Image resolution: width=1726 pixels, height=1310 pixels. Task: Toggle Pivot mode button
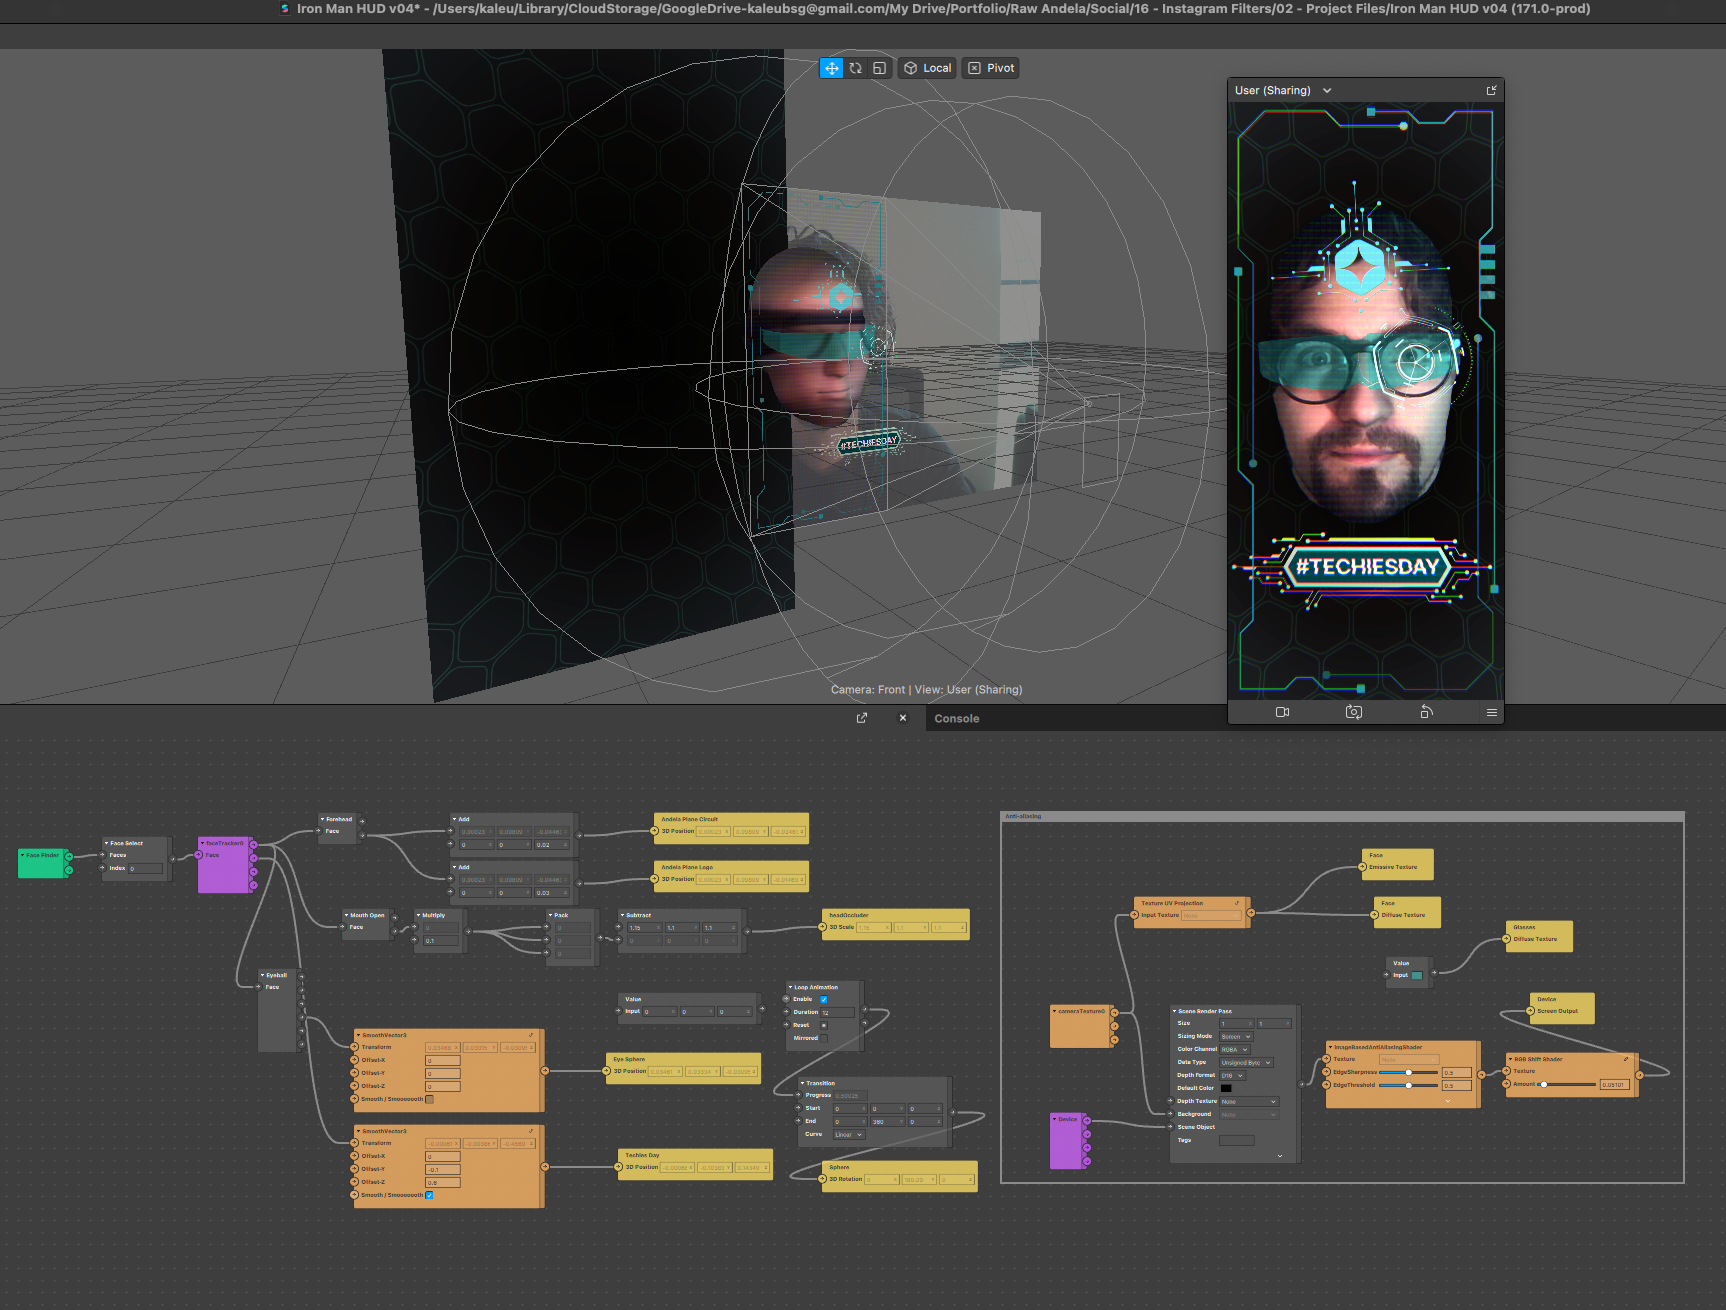tap(991, 68)
